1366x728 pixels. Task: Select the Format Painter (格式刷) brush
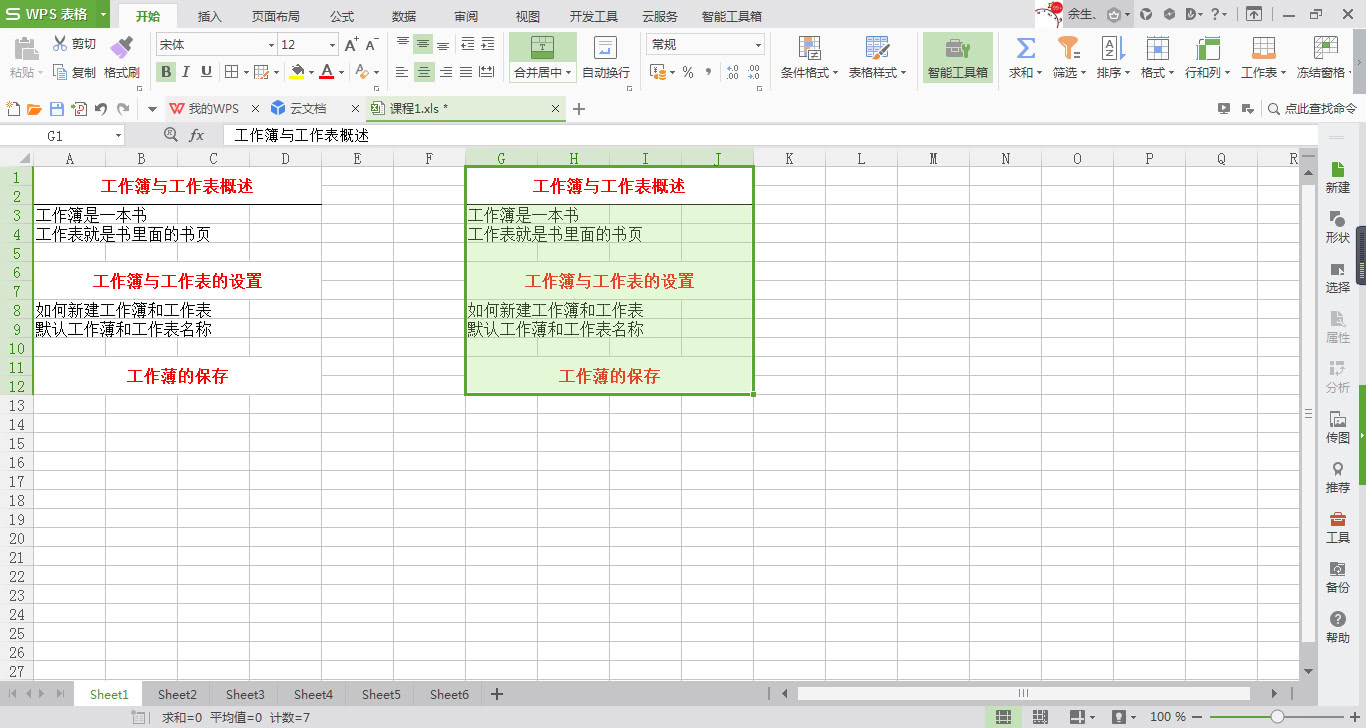click(121, 48)
